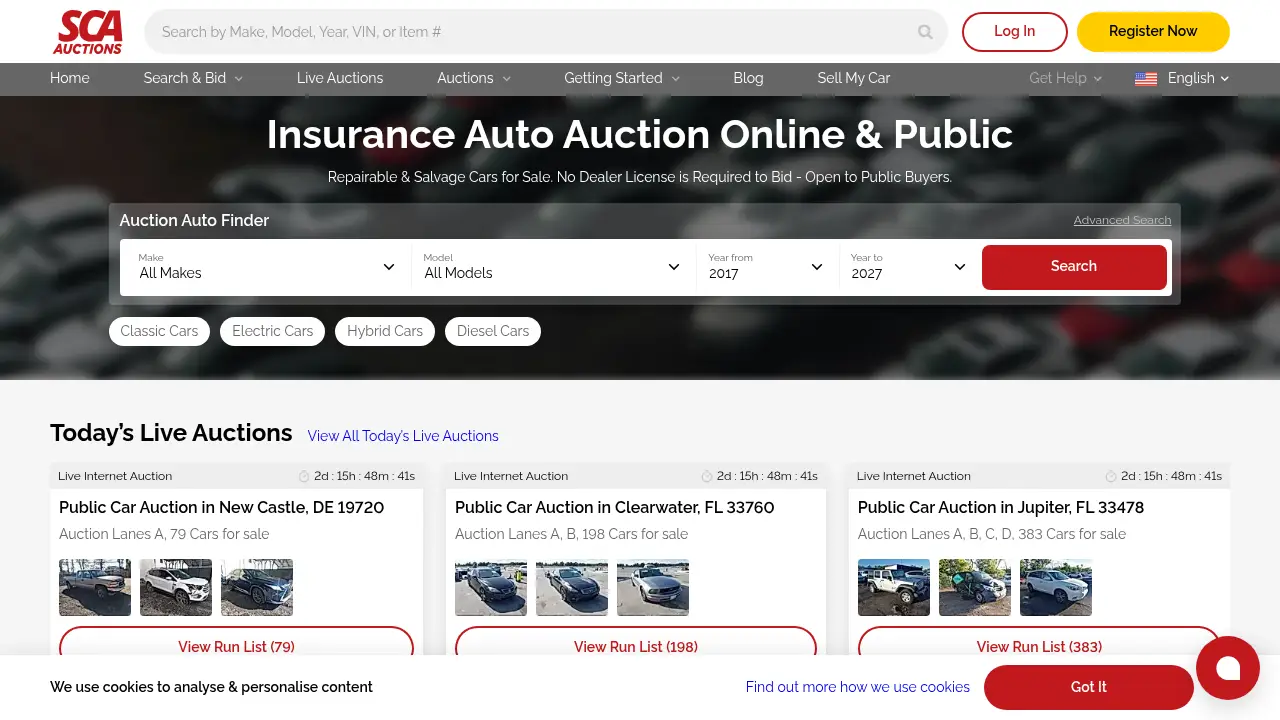1280x720 pixels.
Task: Open the Auctions nav menu
Action: (x=474, y=78)
